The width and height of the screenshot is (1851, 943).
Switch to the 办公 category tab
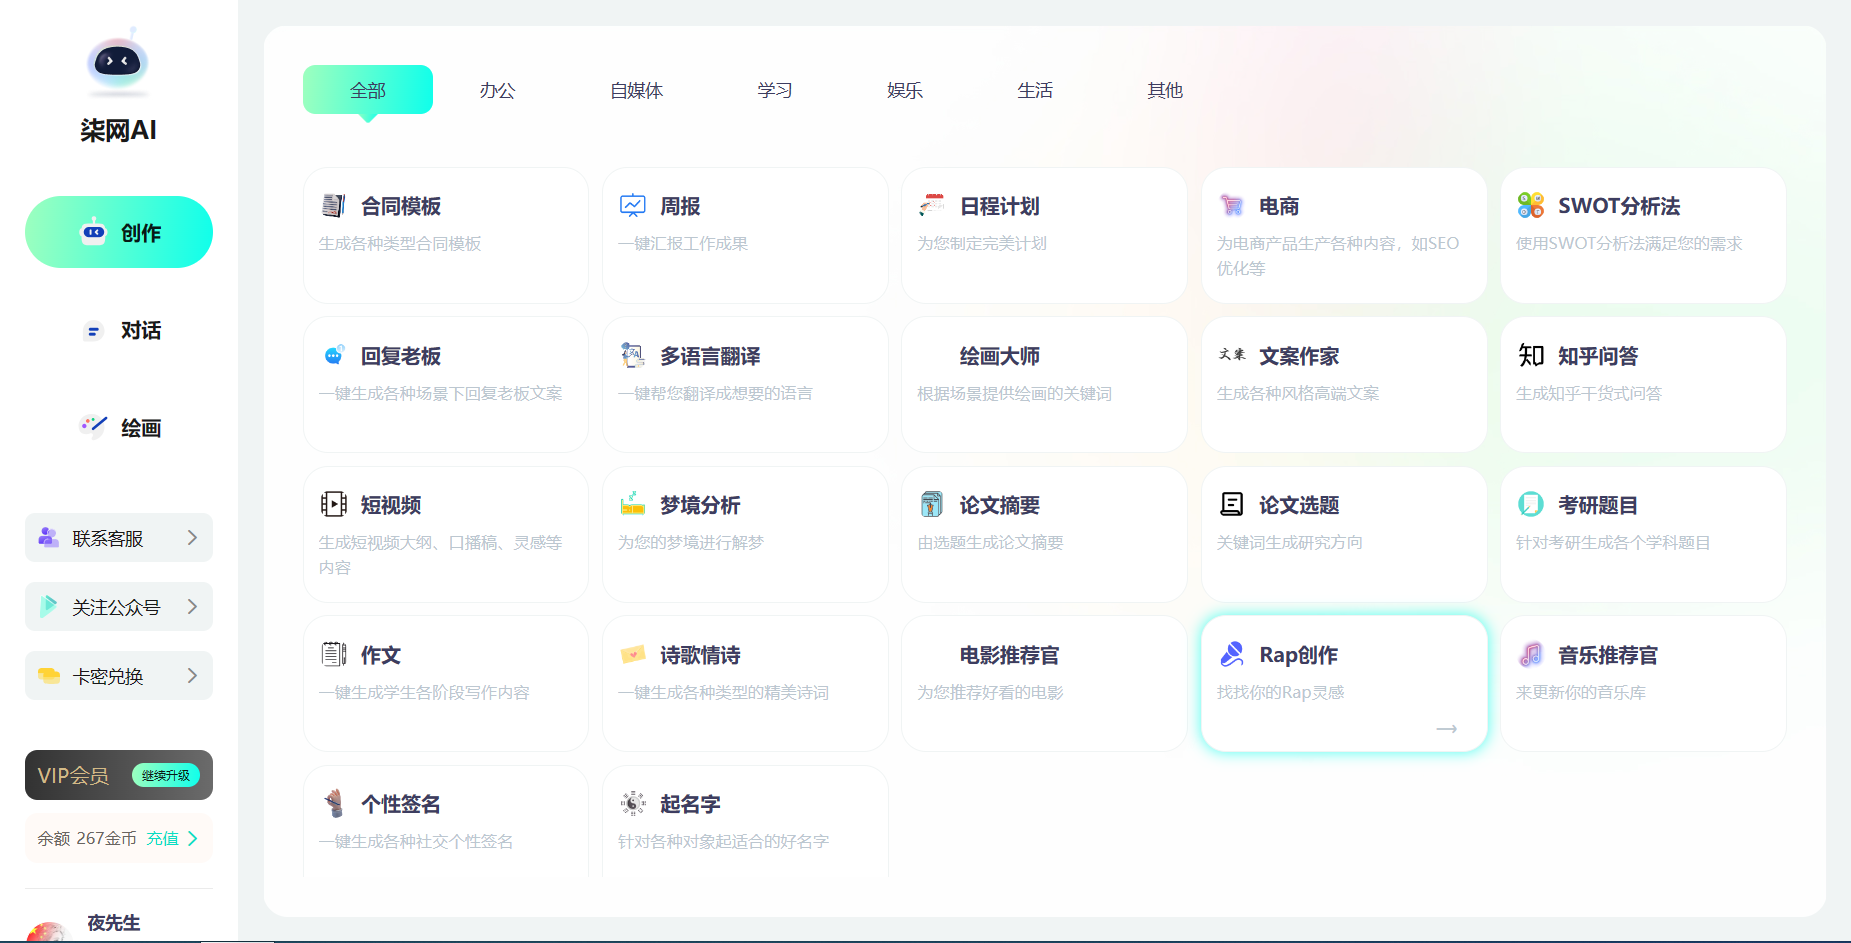coord(497,91)
